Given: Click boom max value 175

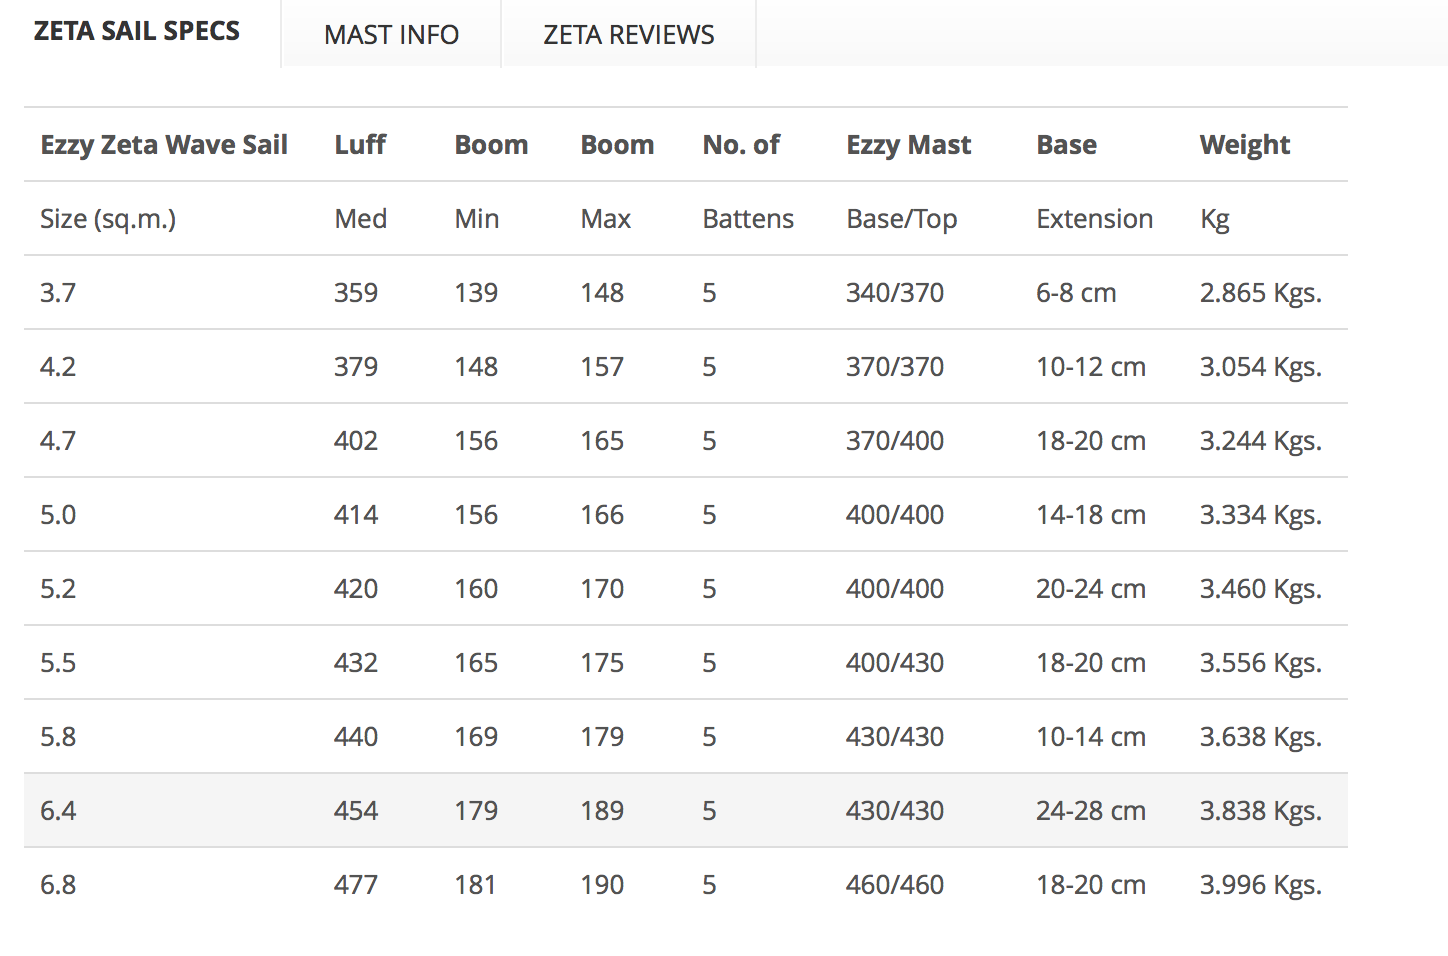Looking at the screenshot, I should 602,663.
